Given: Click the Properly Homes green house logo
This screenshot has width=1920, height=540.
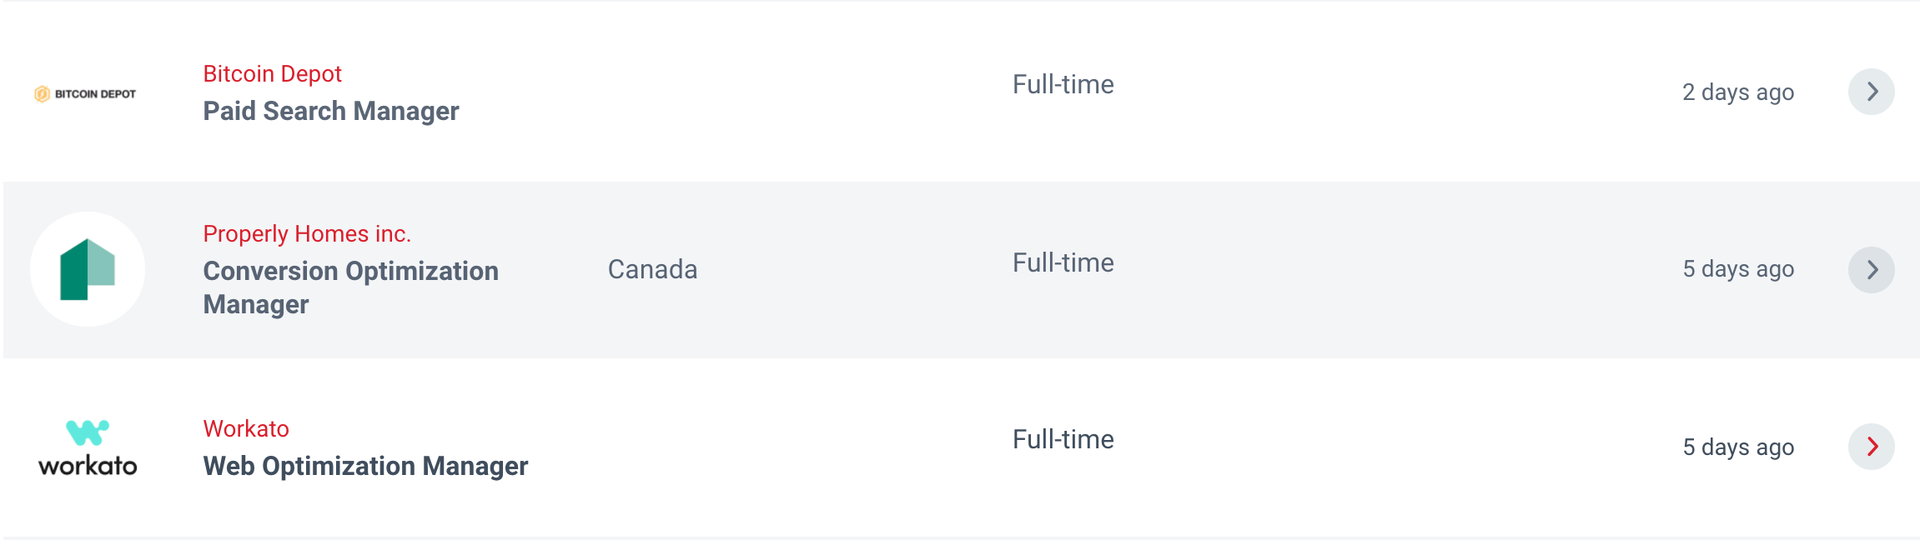Looking at the screenshot, I should [x=88, y=269].
